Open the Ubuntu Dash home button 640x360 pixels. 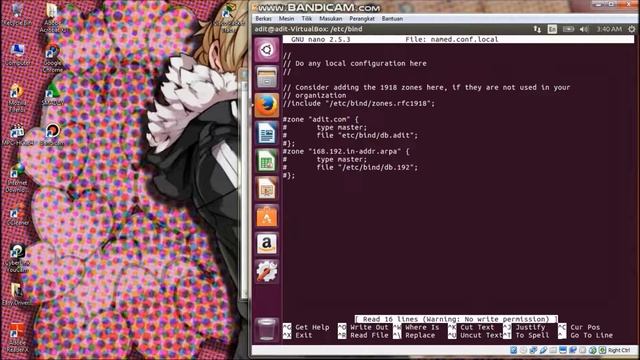point(267,50)
